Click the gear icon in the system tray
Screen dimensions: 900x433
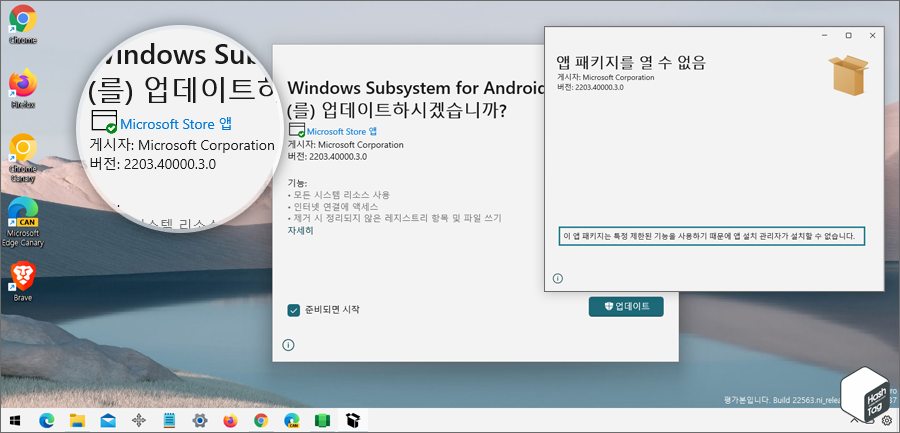(x=886, y=421)
